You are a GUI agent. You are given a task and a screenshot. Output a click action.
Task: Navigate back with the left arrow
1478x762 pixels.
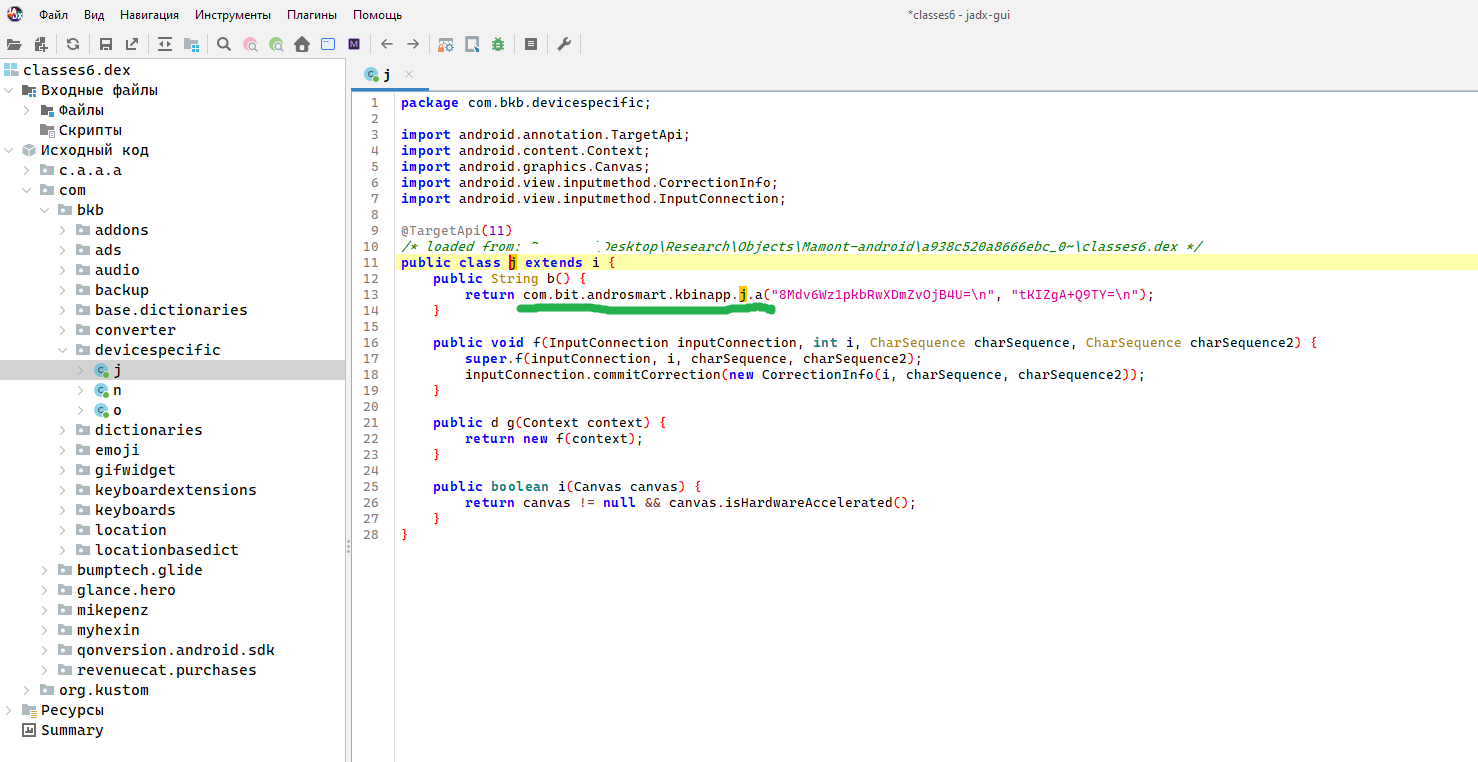click(387, 44)
